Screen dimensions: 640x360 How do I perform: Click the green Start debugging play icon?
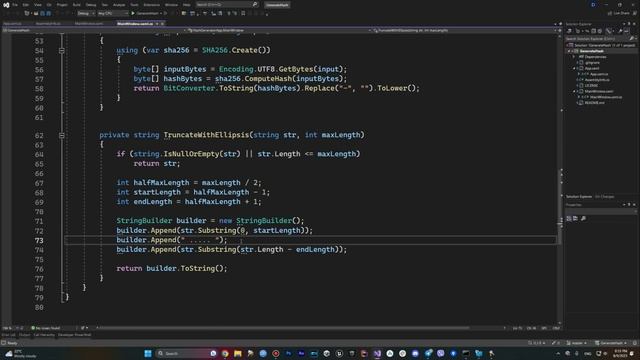[133, 13]
